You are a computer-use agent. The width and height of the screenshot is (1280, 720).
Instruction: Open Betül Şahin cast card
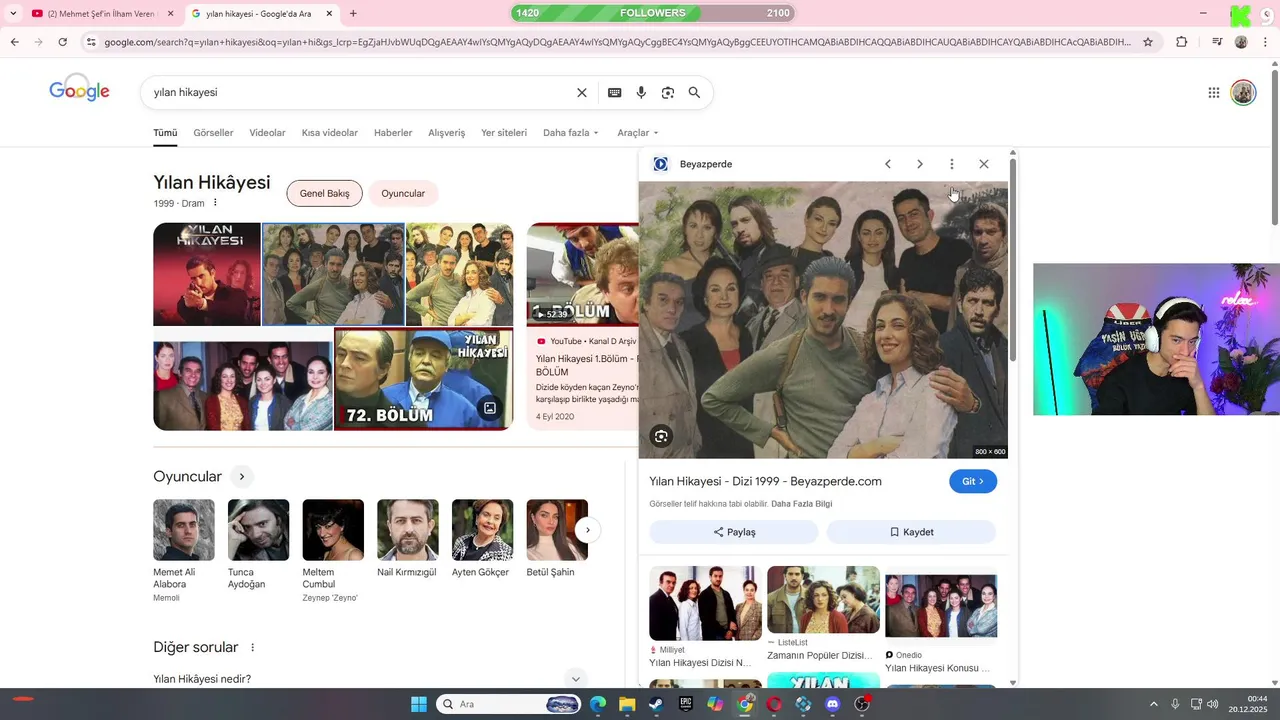pyautogui.click(x=557, y=539)
